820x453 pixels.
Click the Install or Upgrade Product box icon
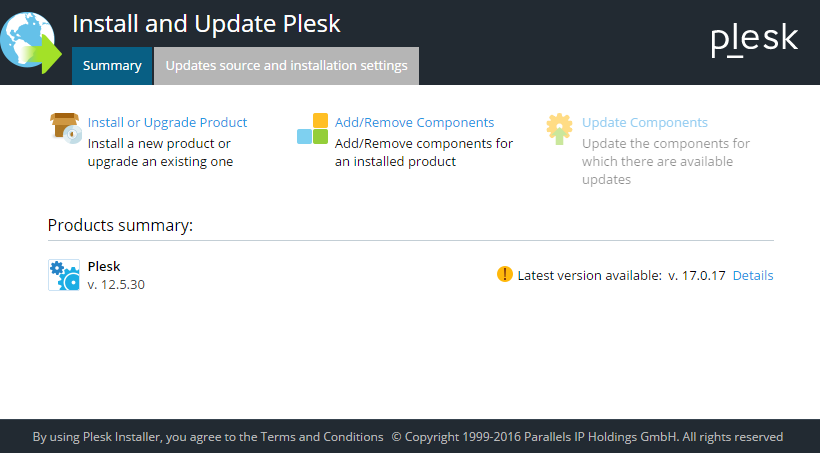pyautogui.click(x=64, y=128)
